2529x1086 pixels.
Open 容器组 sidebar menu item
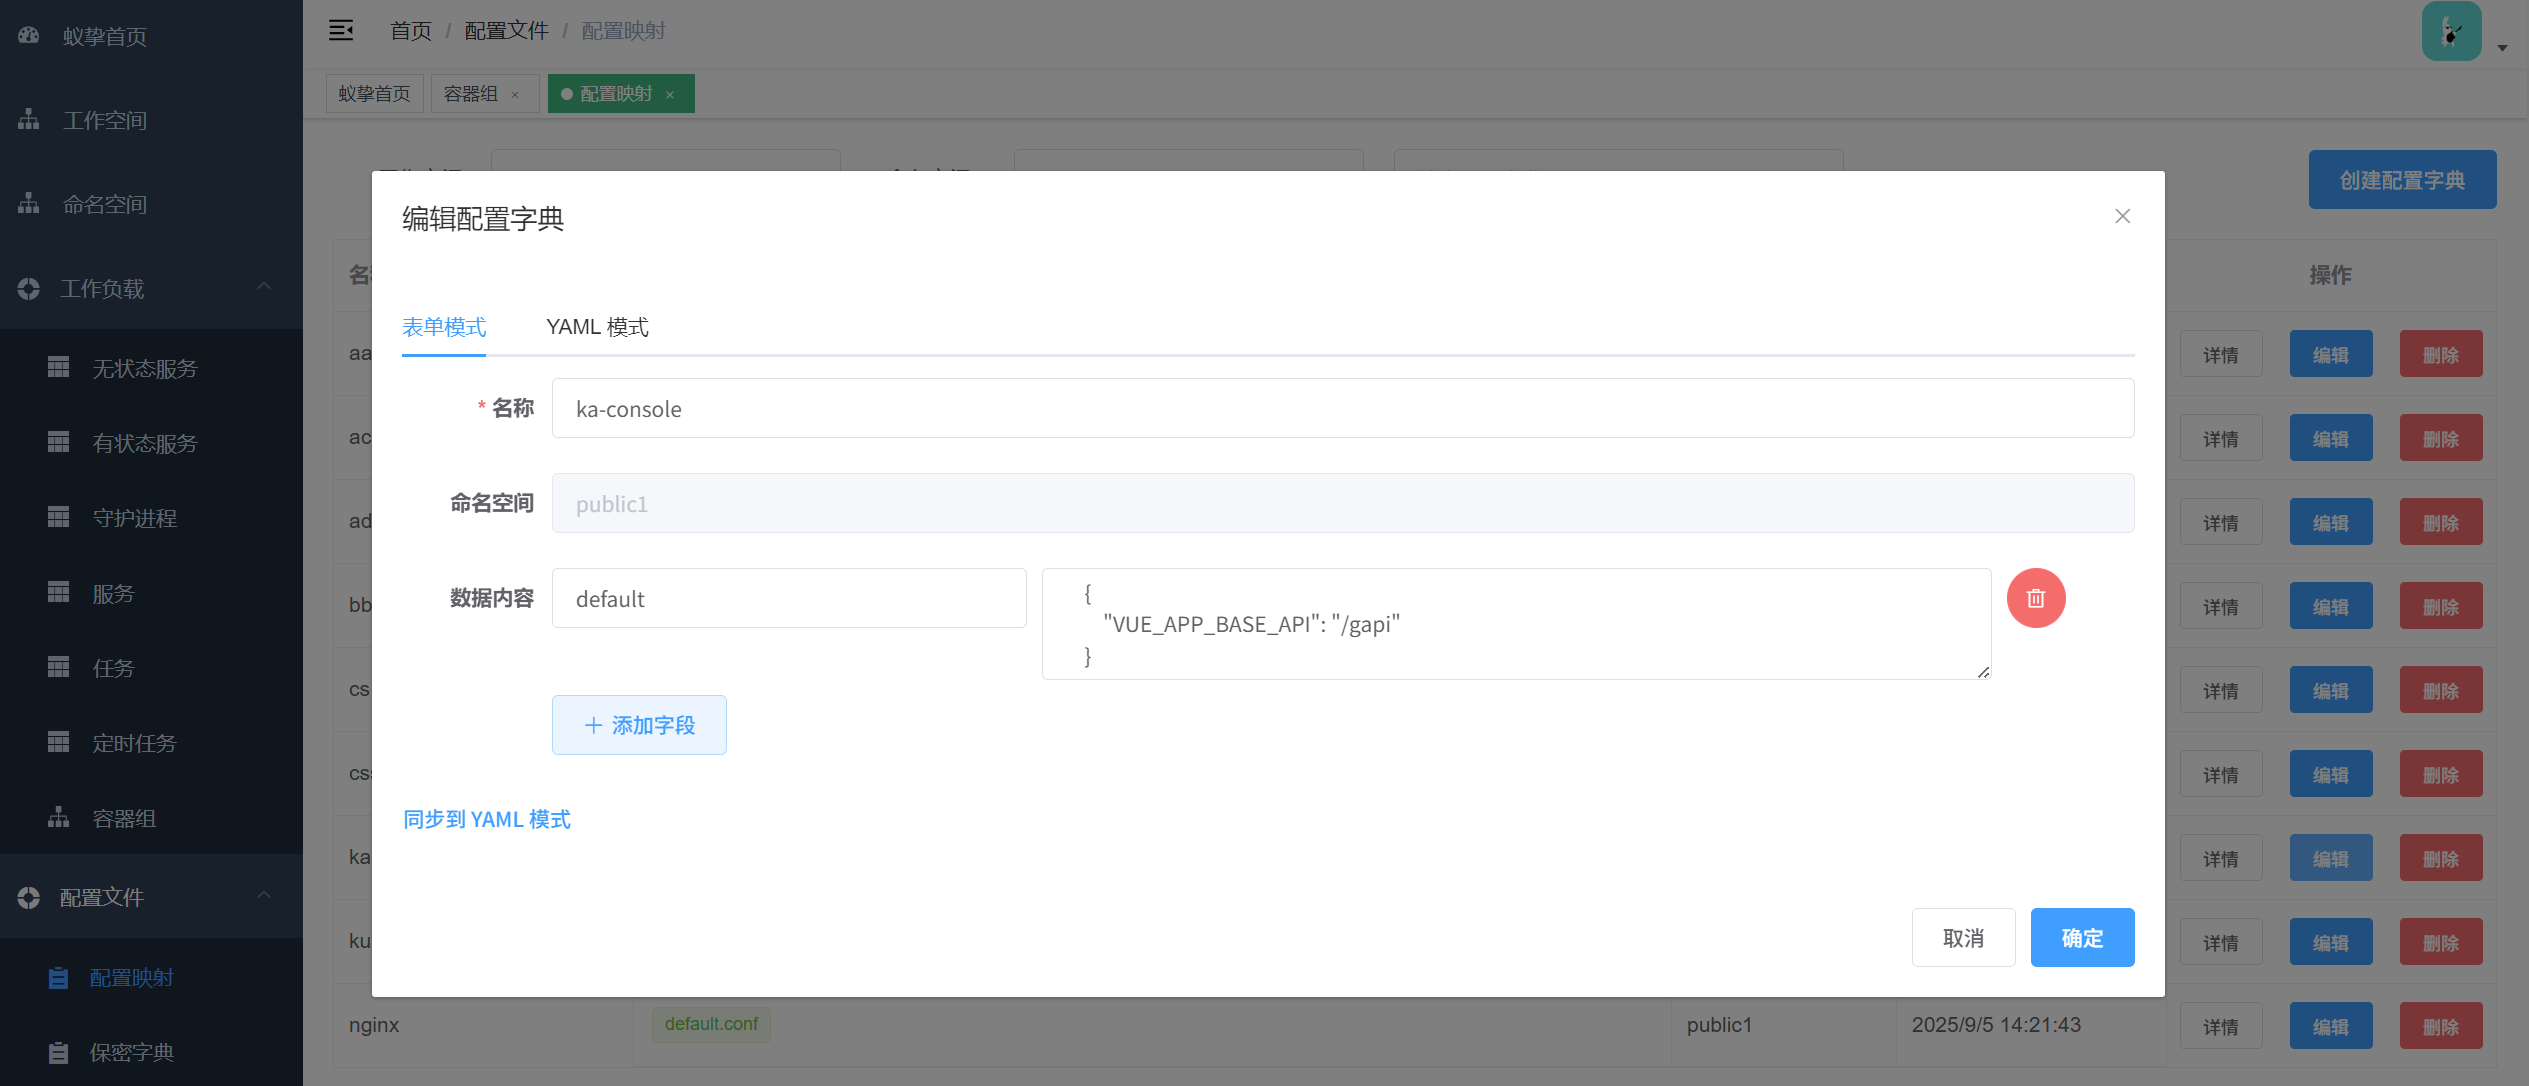[123, 818]
